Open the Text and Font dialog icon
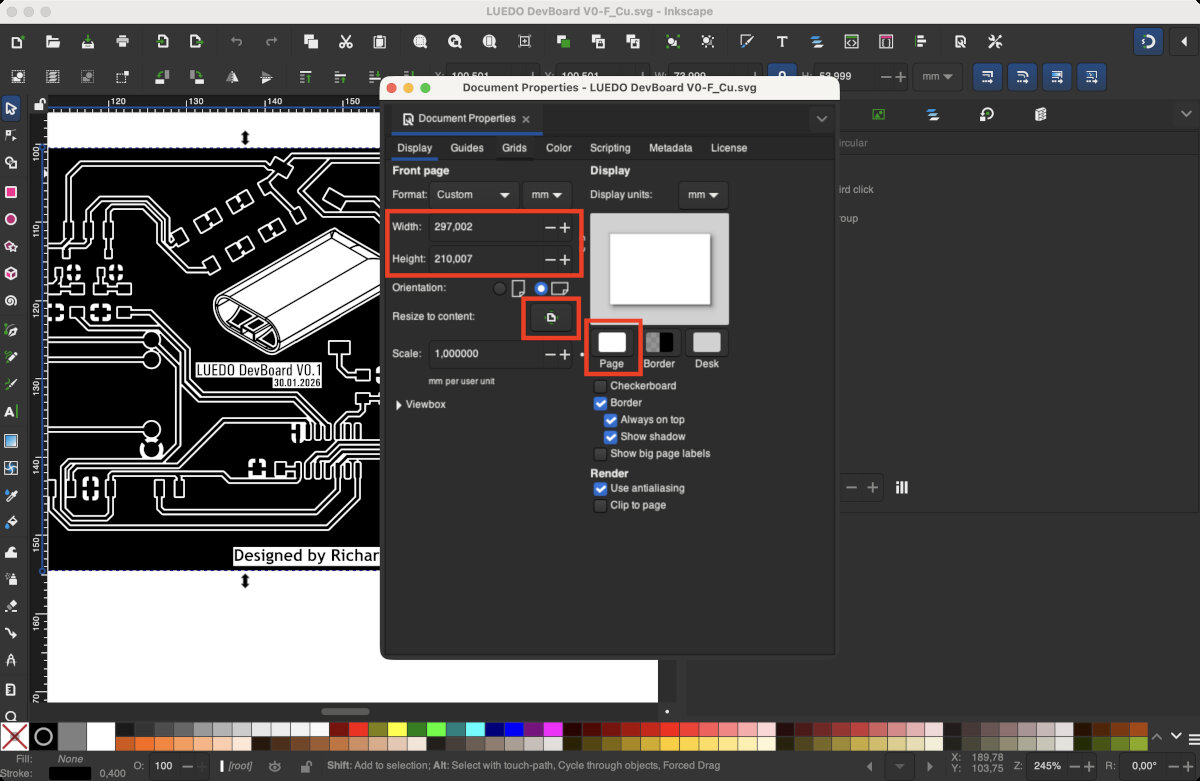Screen dimensions: 1200x781 click(782, 42)
